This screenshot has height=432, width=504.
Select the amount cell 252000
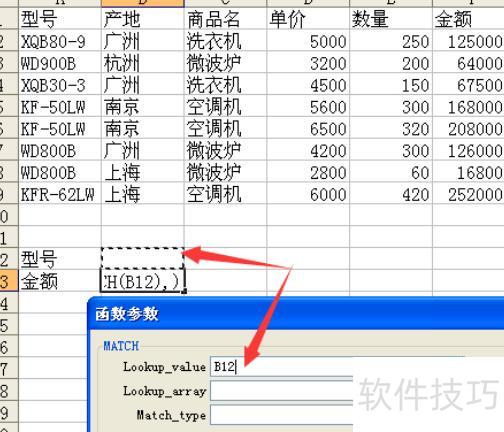click(468, 194)
